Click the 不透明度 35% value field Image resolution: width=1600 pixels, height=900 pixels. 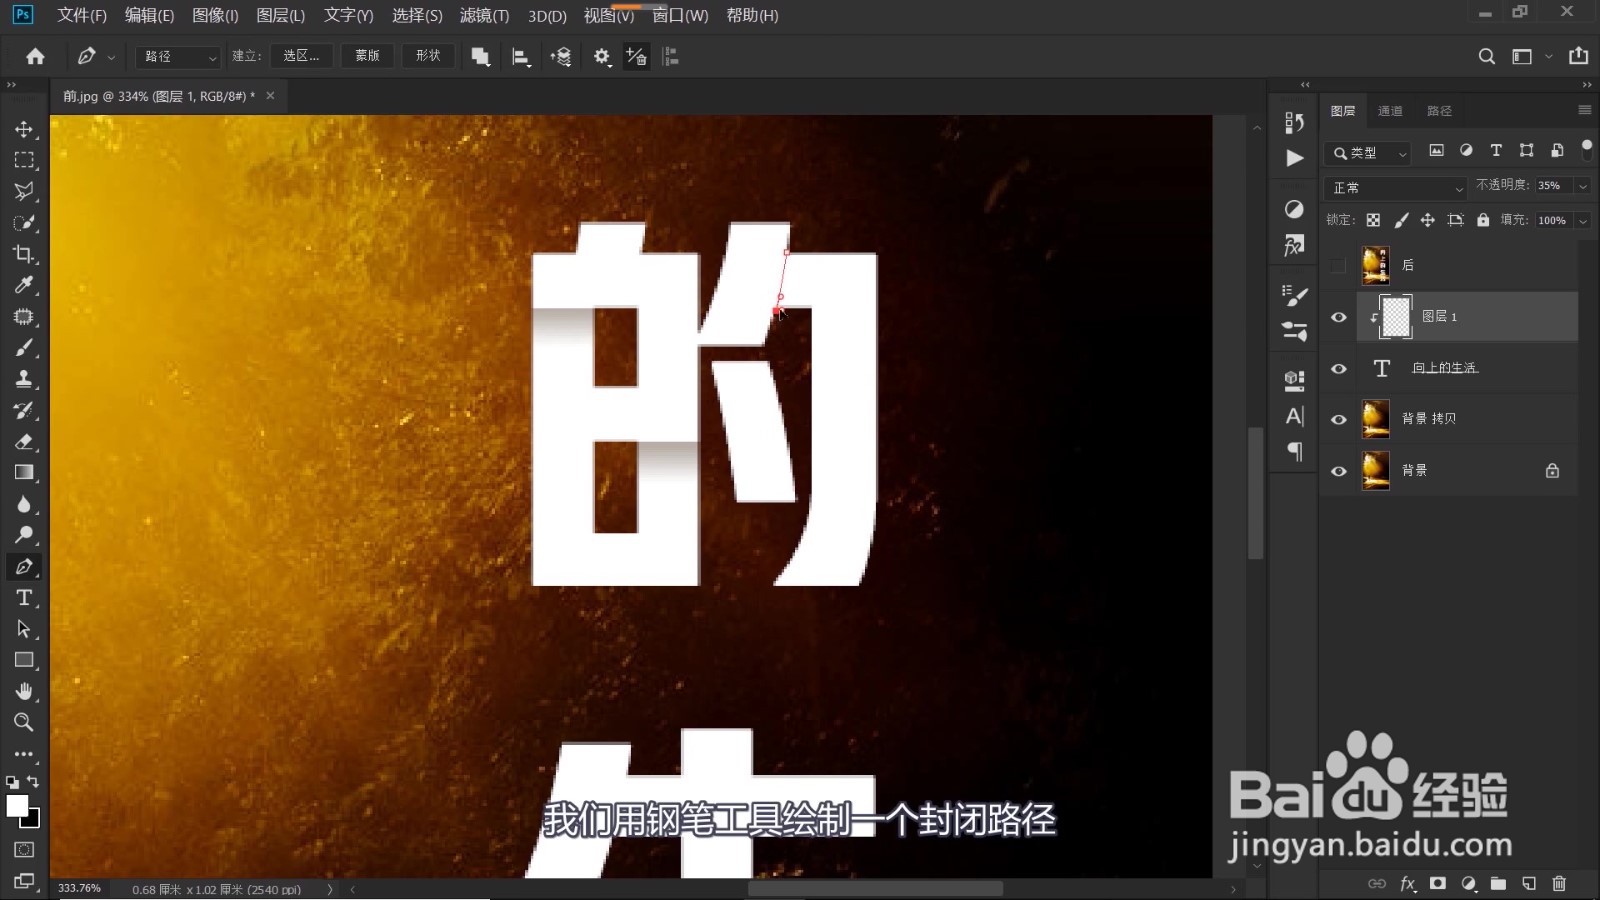click(1553, 186)
